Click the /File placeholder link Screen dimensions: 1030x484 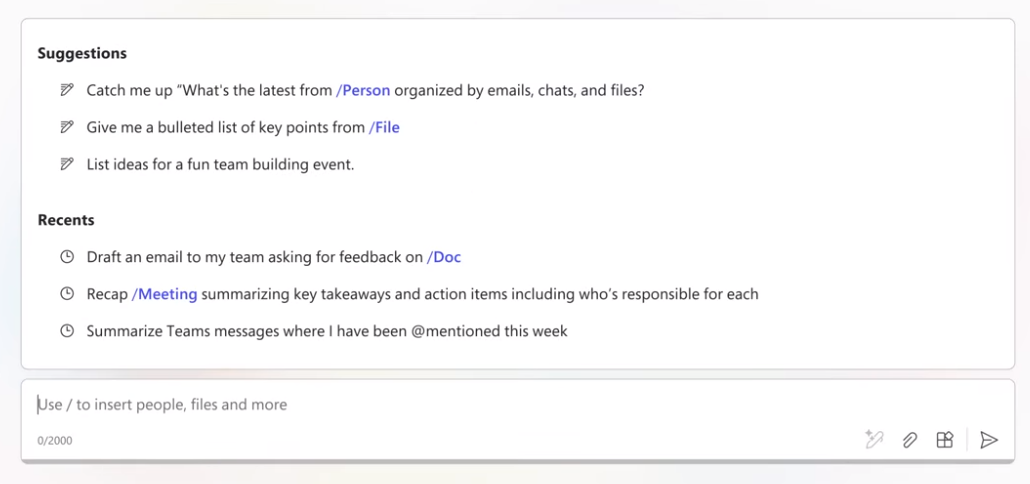click(x=384, y=127)
